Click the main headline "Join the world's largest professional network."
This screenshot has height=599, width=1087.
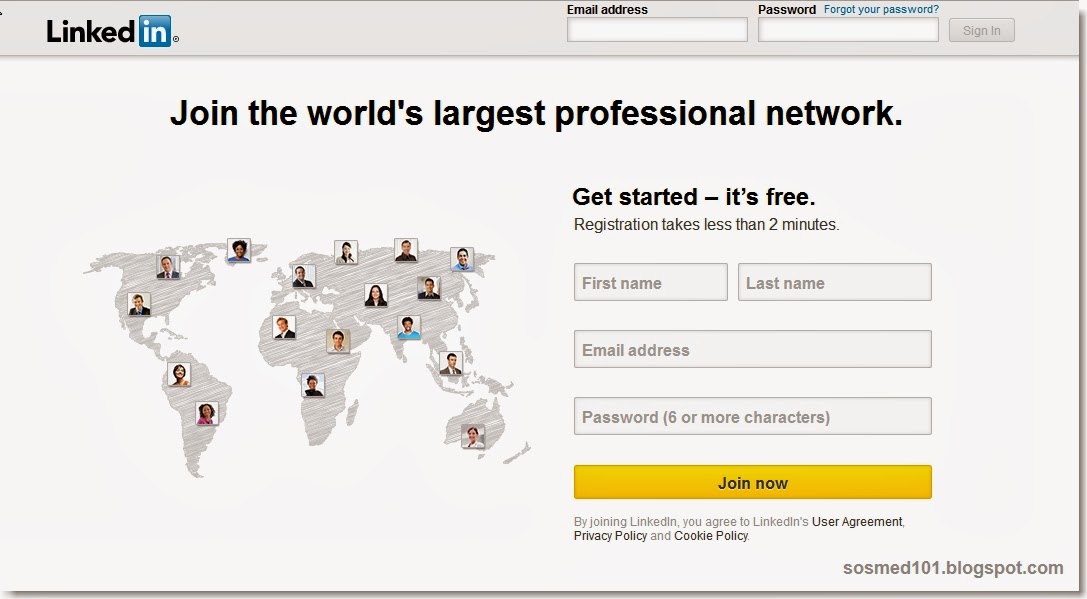[537, 113]
